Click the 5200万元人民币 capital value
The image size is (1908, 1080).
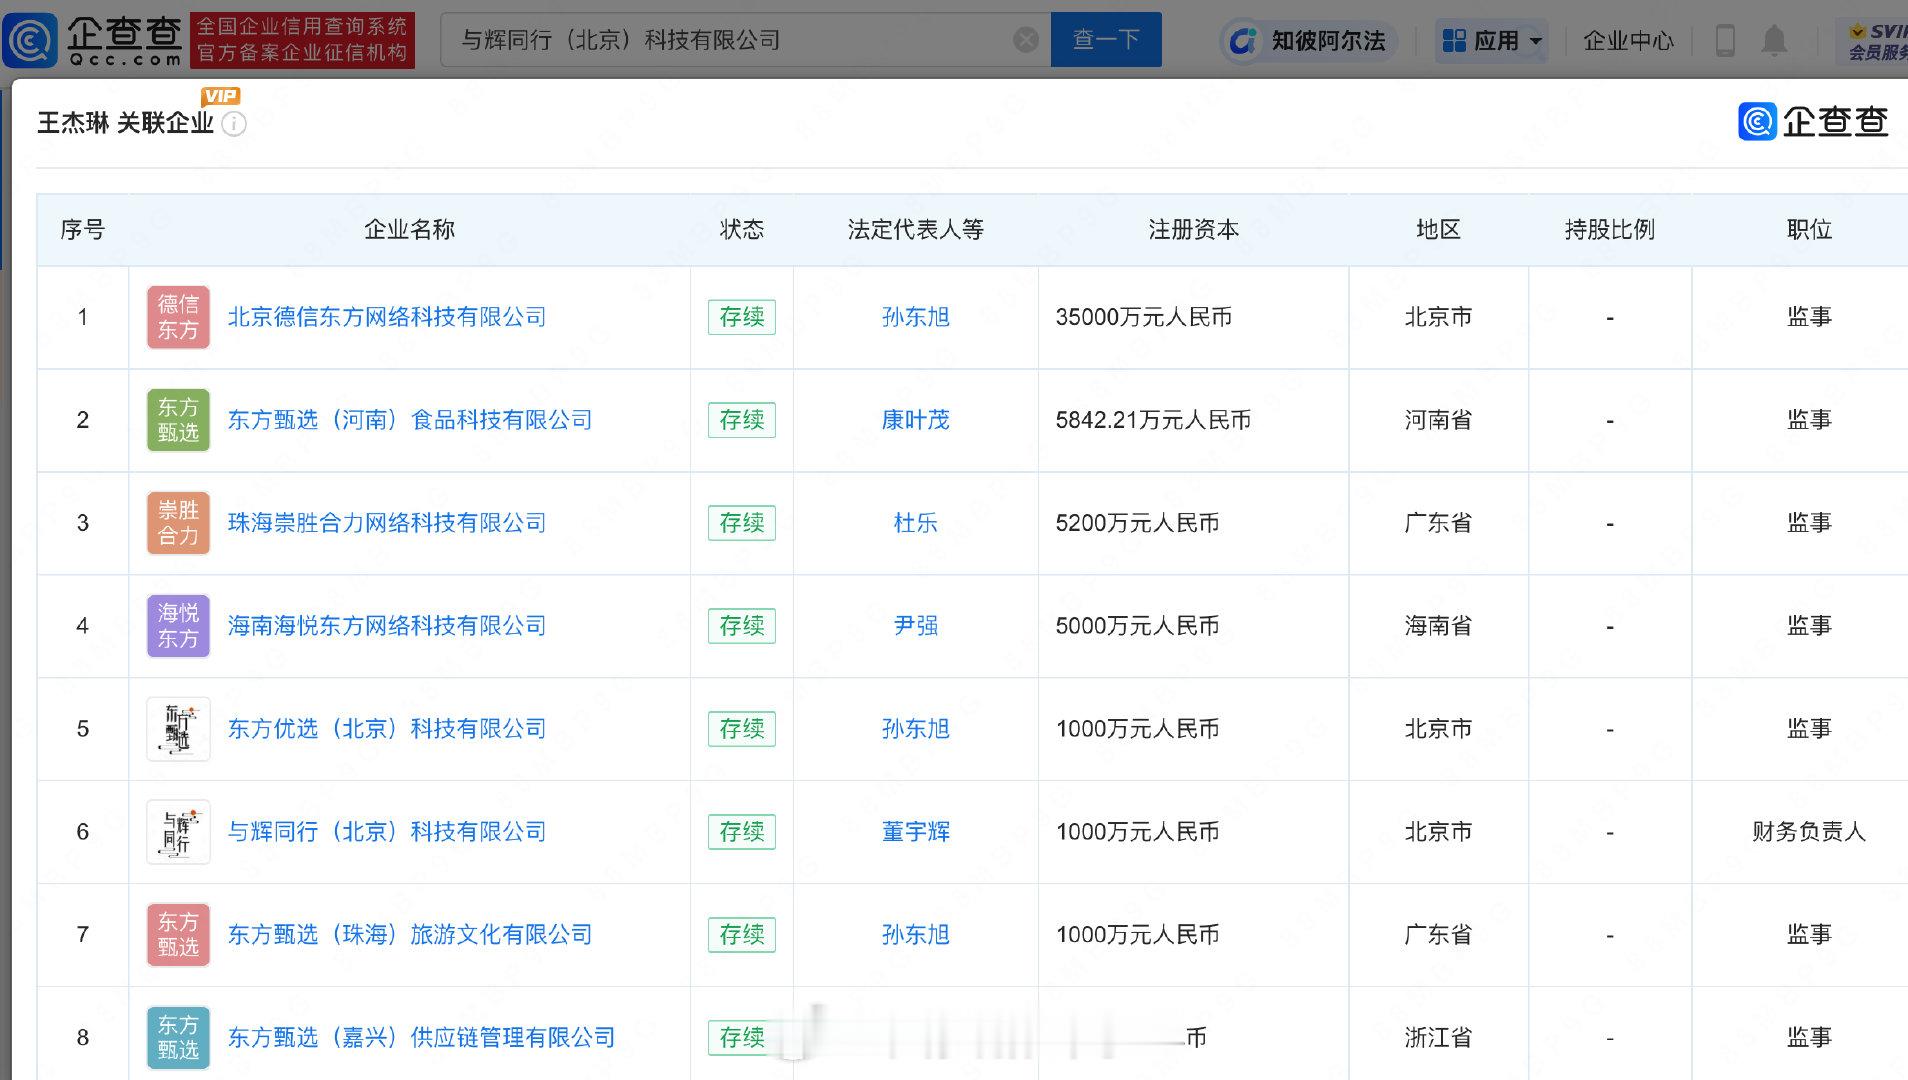coord(1137,523)
